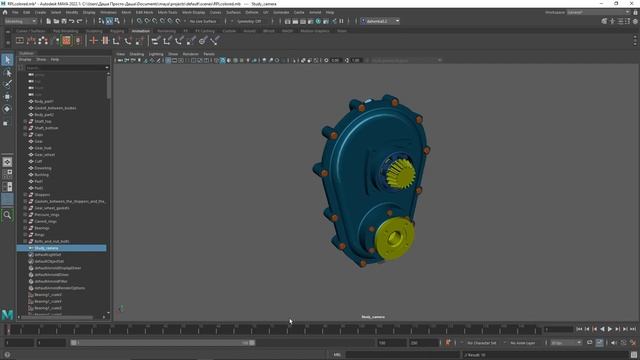Viewport: 640px width, 360px height.
Task: Click the viewport Select Camera icon
Action: [120, 60]
